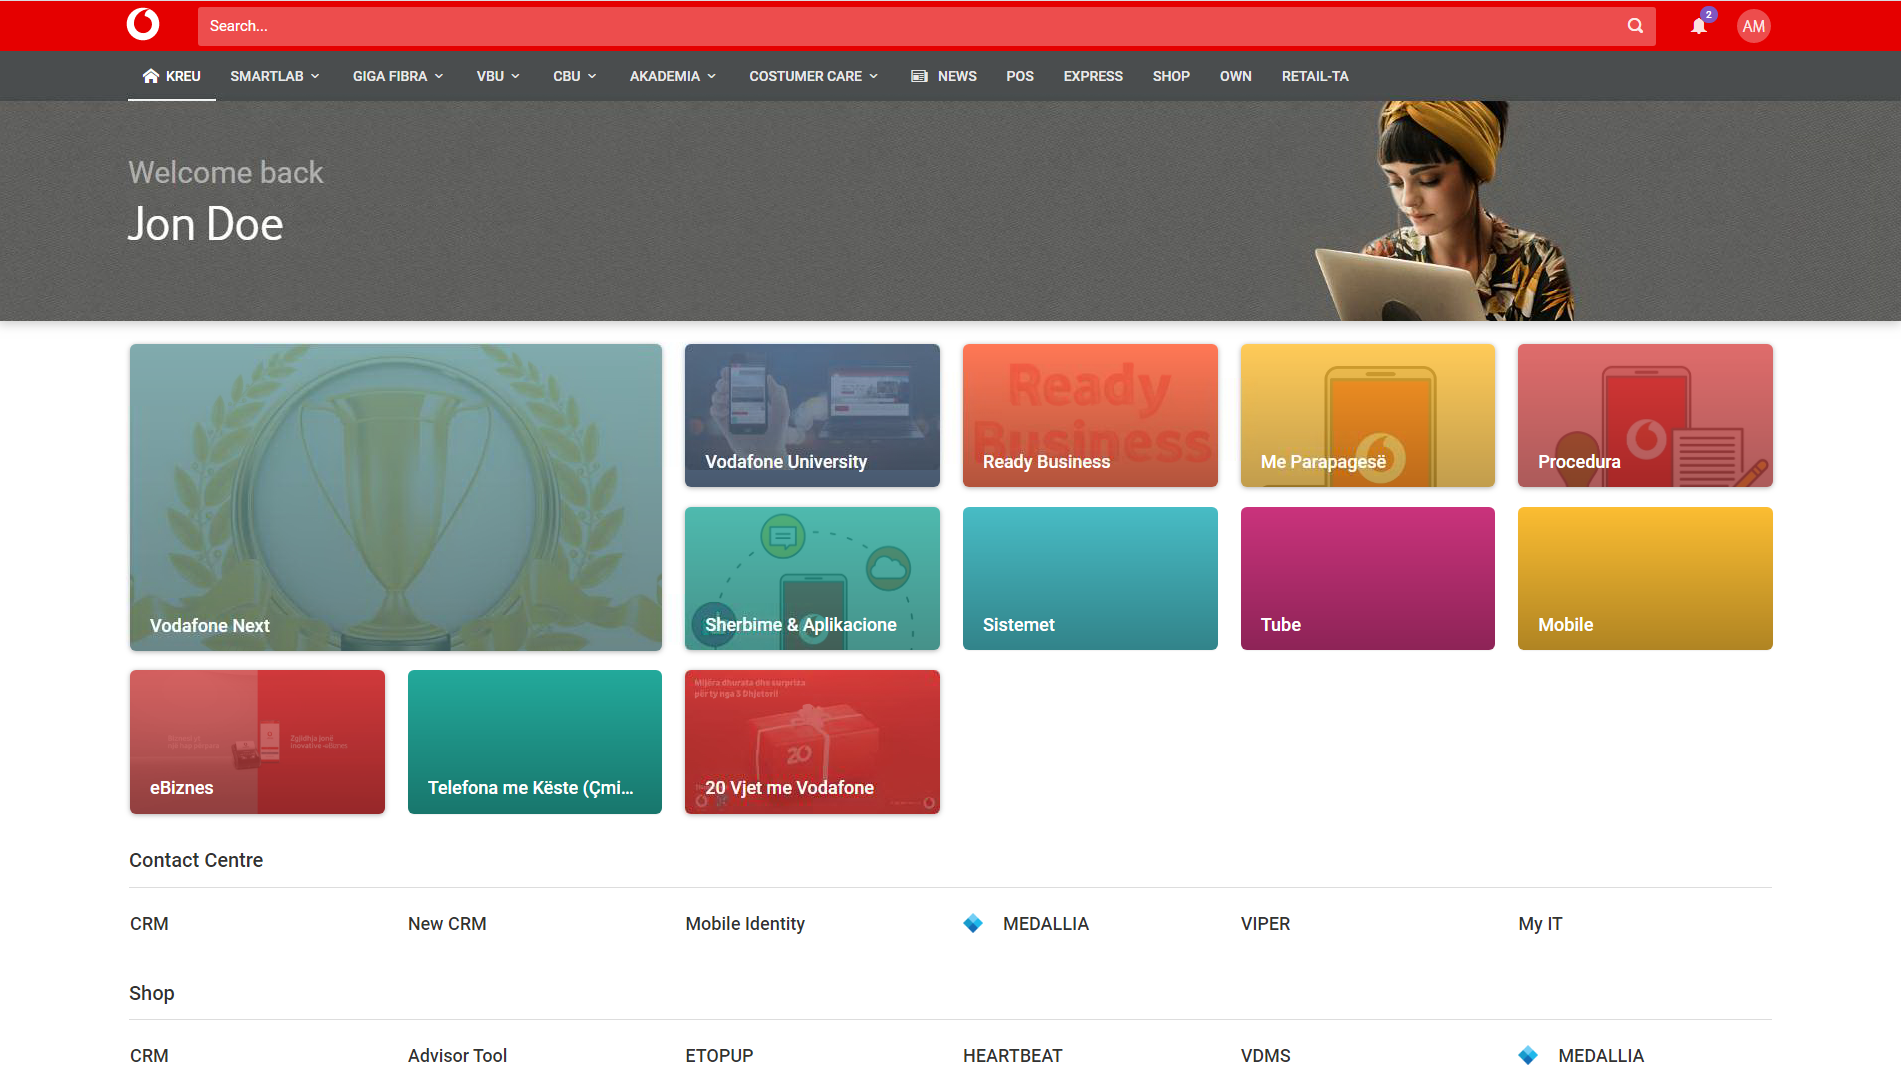Open the VBU dropdown menu
Screen dimensions: 1901x1087
498,76
